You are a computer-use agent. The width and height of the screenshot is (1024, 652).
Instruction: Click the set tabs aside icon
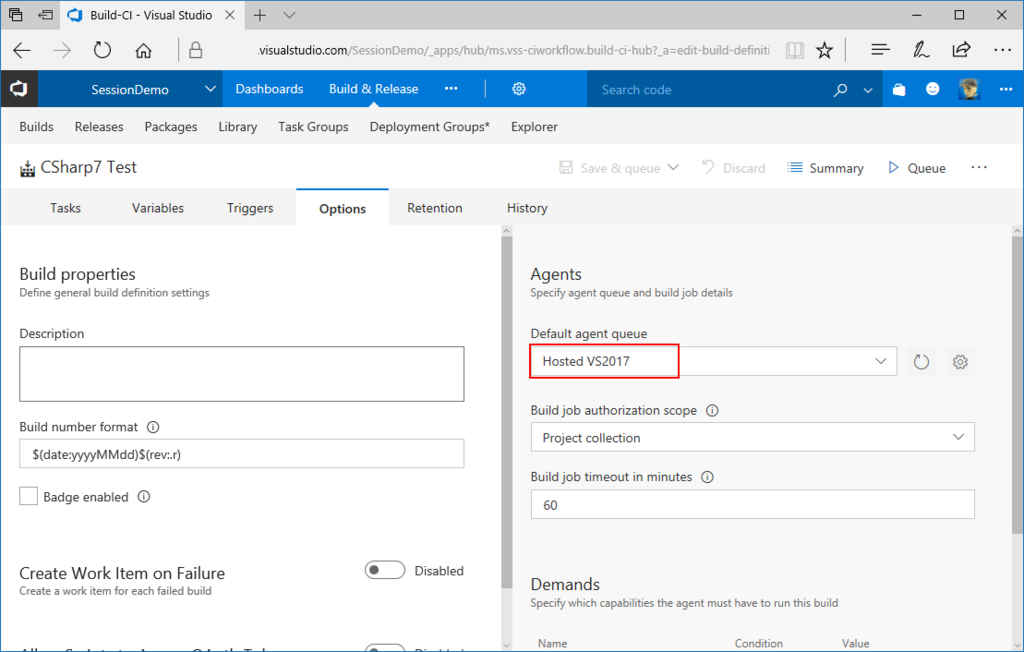(45, 15)
